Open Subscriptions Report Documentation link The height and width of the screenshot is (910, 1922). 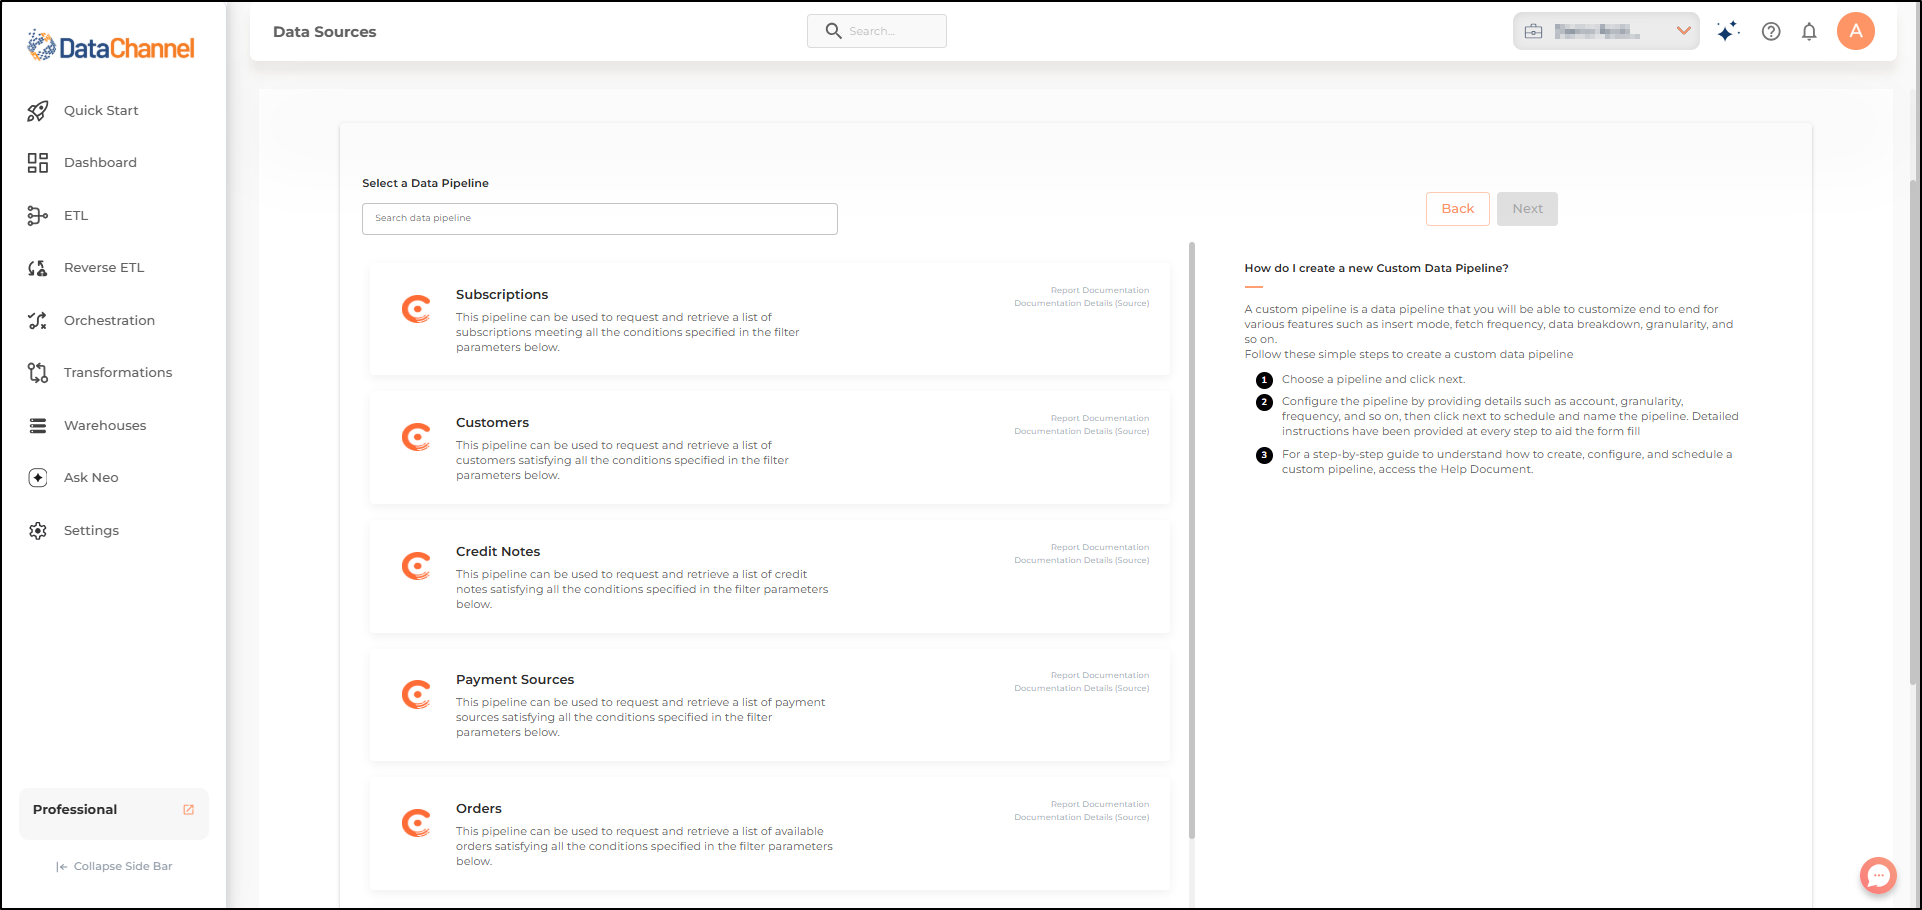pos(1100,291)
